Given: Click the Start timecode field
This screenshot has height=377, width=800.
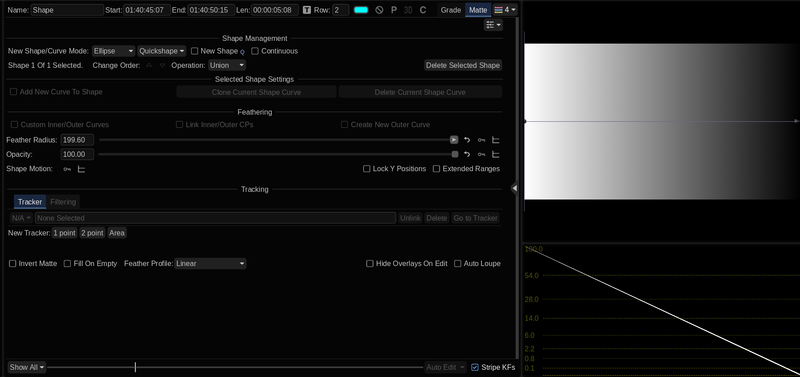Looking at the screenshot, I should click(x=147, y=10).
